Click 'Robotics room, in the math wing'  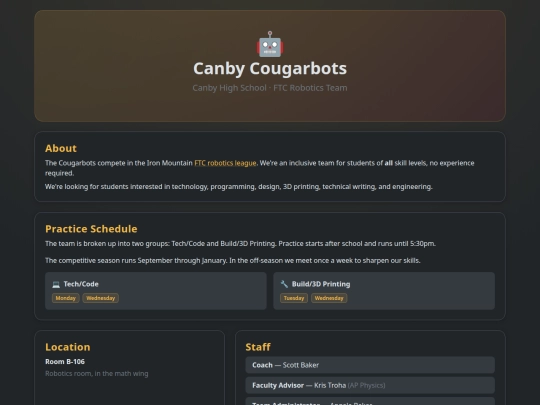point(97,373)
